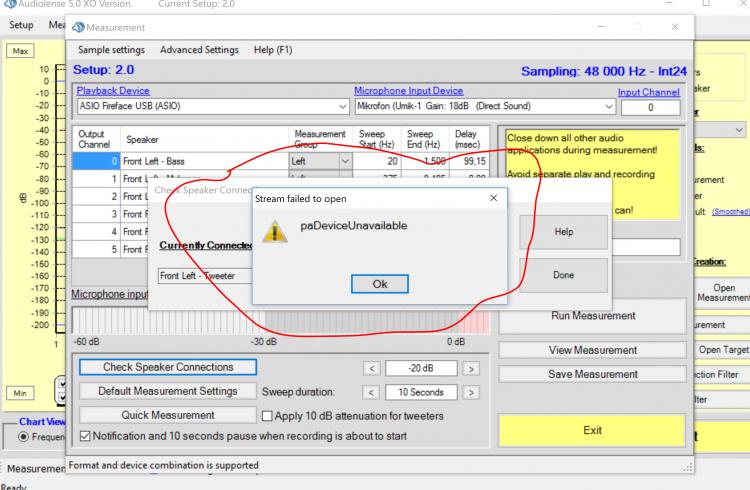This screenshot has height=490, width=750.
Task: Click Delay value 99,15
Action: pos(469,161)
